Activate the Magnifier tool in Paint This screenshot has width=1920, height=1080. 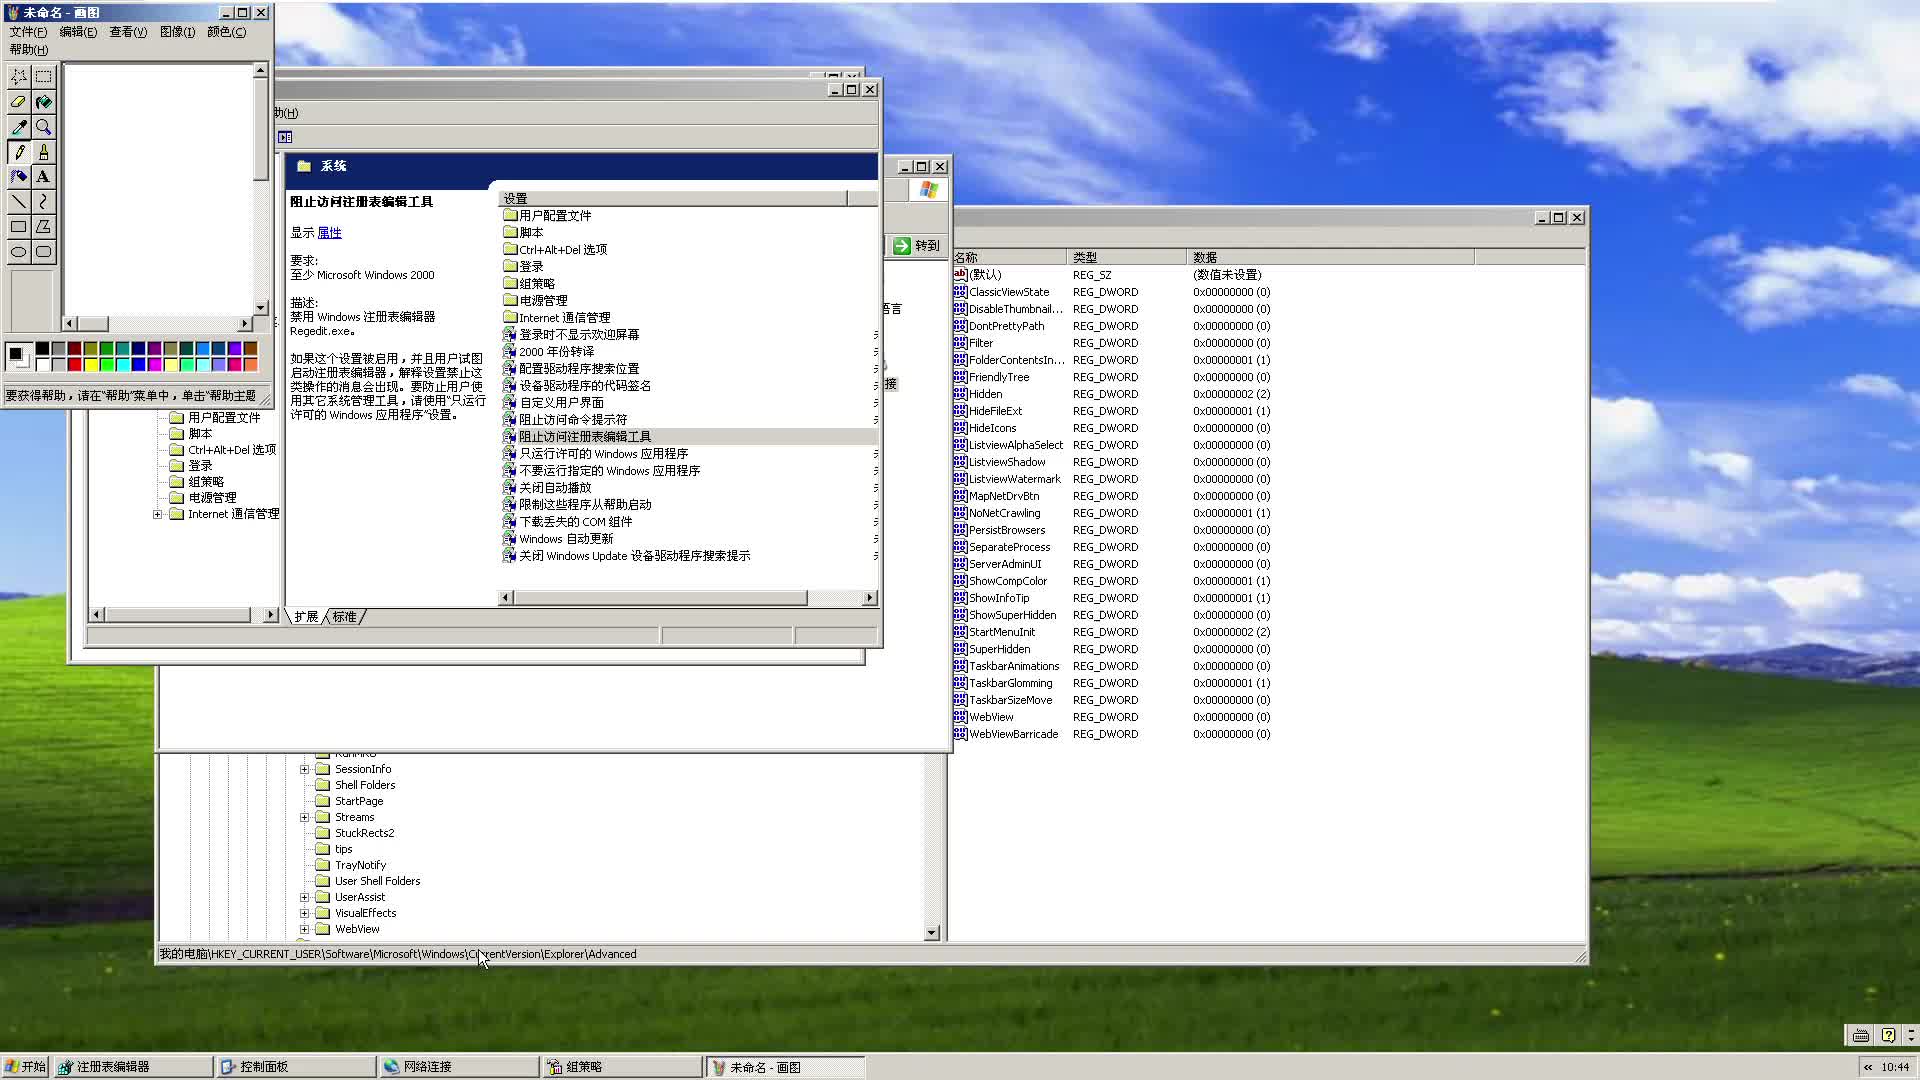43,126
